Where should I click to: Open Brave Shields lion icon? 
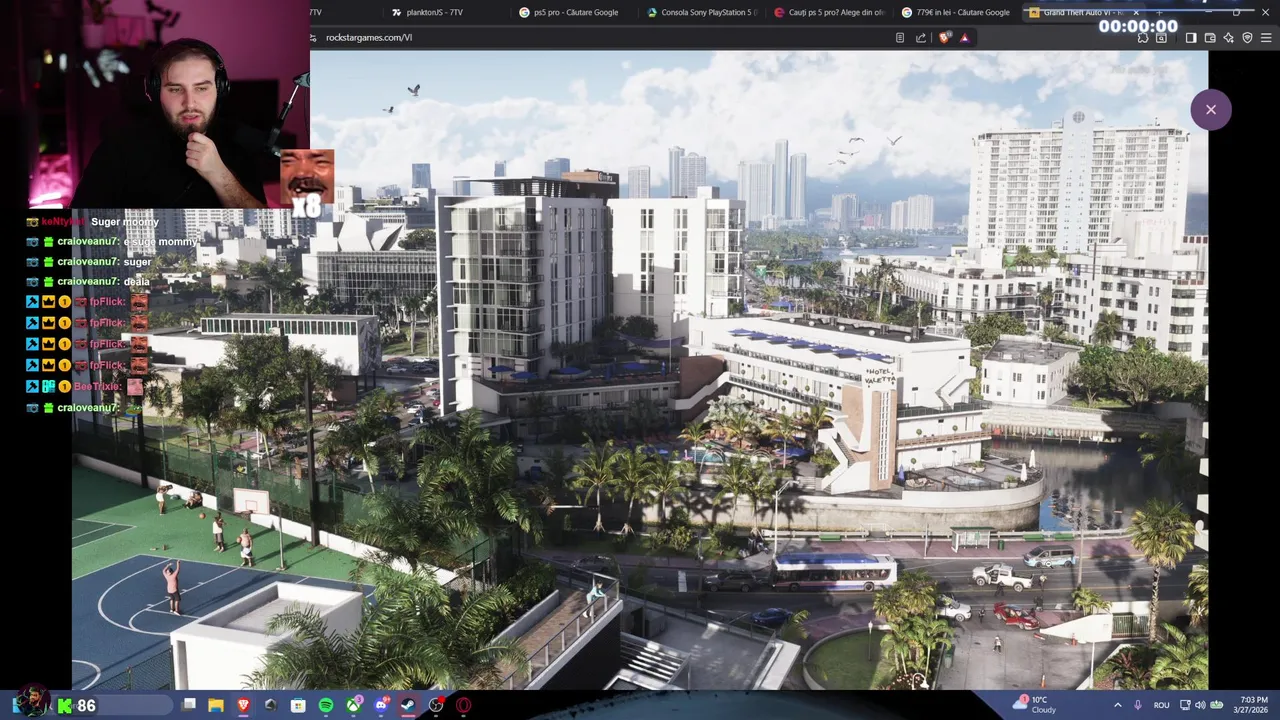tap(945, 38)
